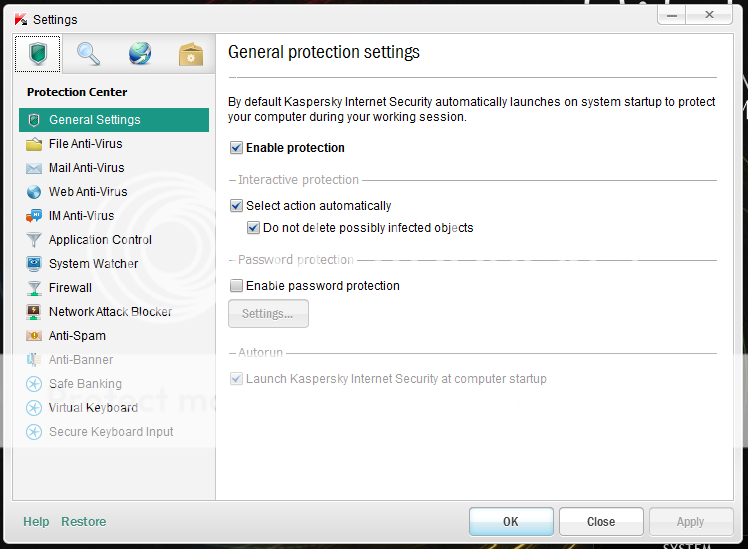The width and height of the screenshot is (748, 549).
Task: Select the File Anti-Virus folder icon
Action: (34, 144)
